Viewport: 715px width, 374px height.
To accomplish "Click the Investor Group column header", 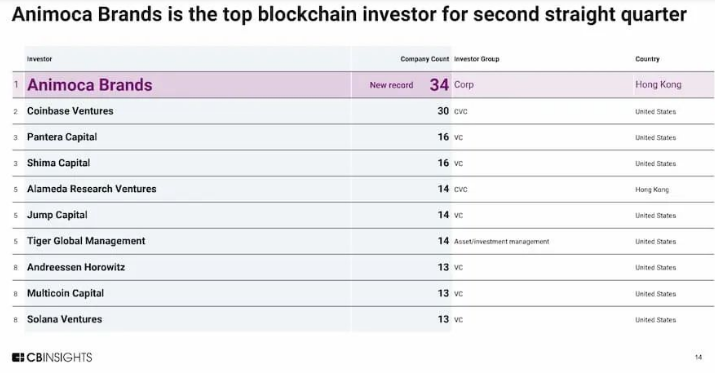I will pyautogui.click(x=477, y=59).
